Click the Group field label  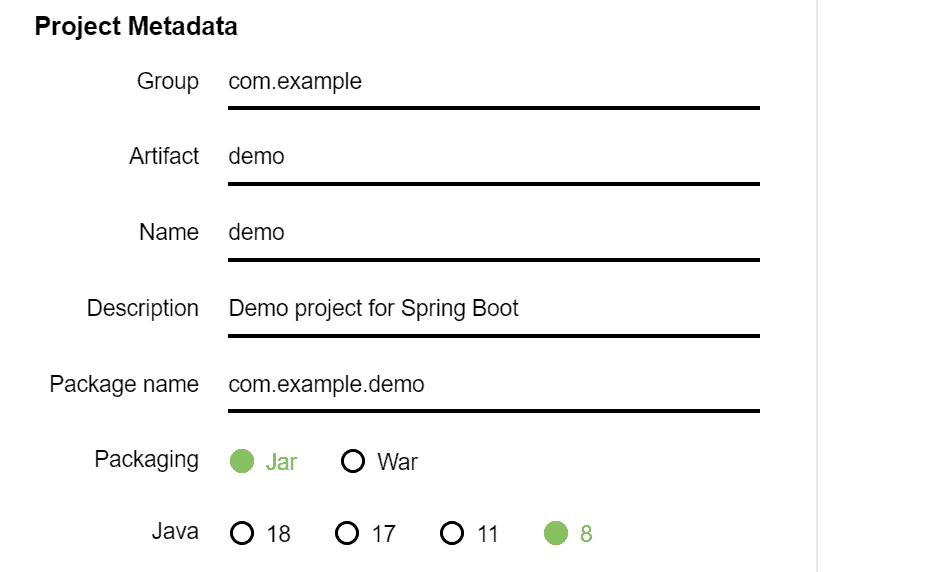(x=168, y=82)
